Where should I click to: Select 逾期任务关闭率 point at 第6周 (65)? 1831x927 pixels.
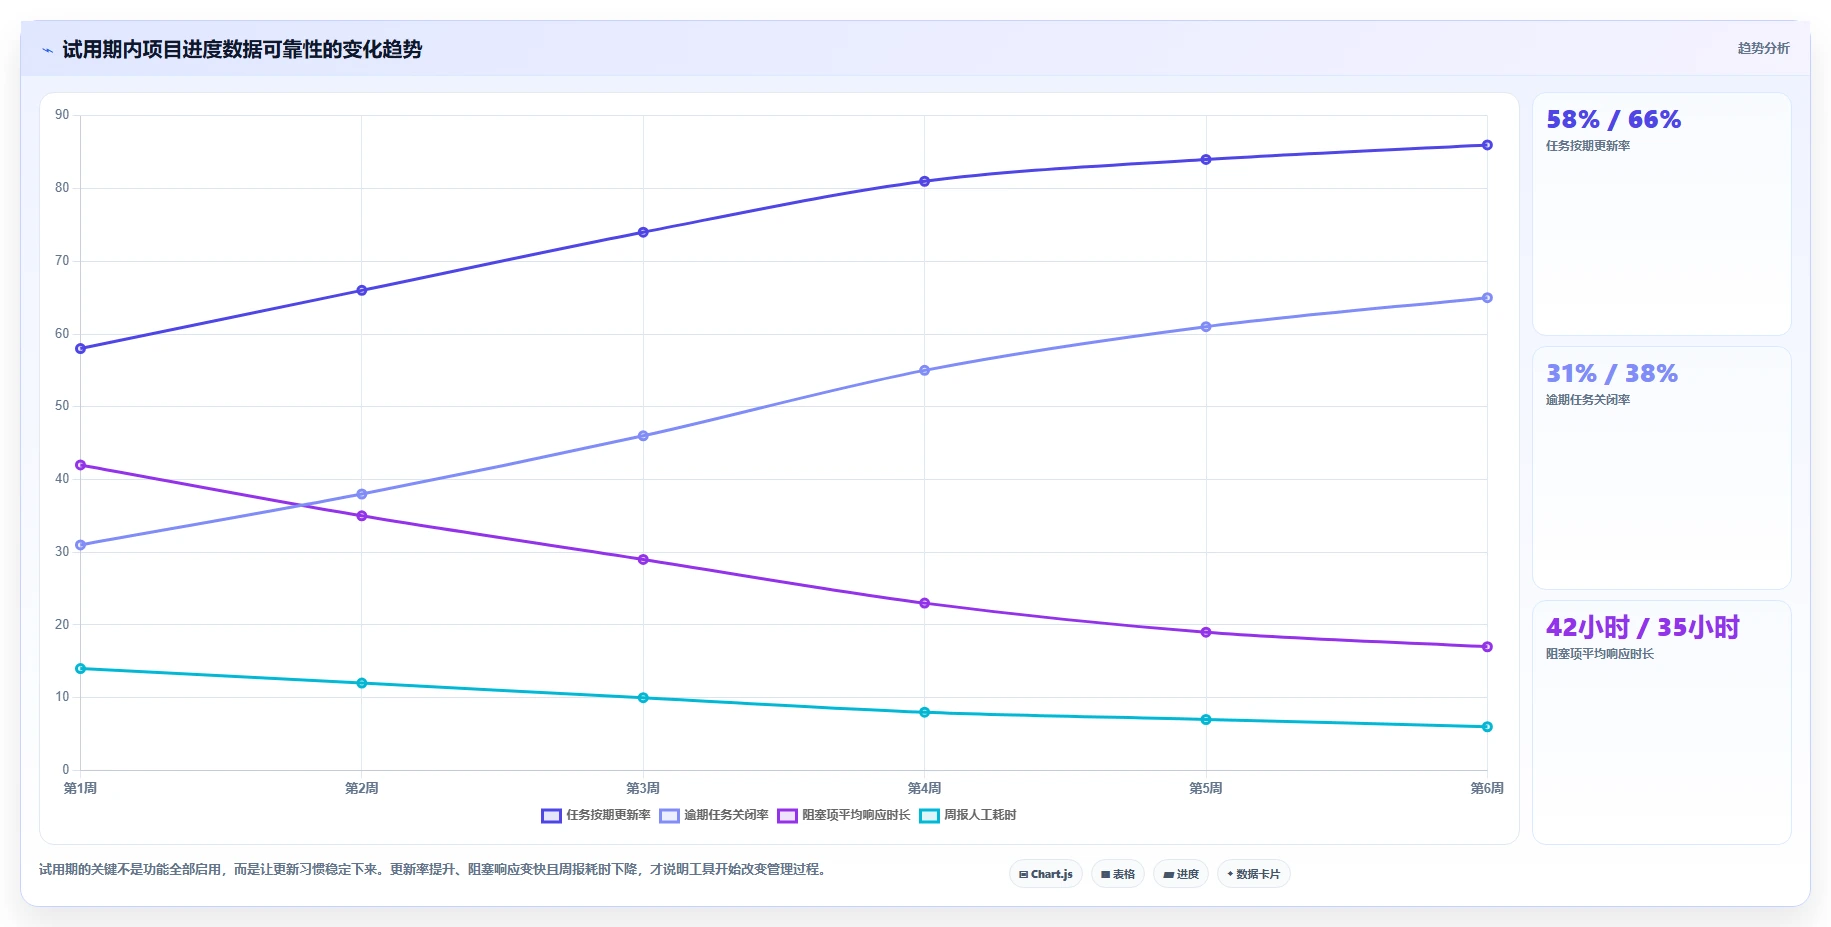click(1487, 298)
